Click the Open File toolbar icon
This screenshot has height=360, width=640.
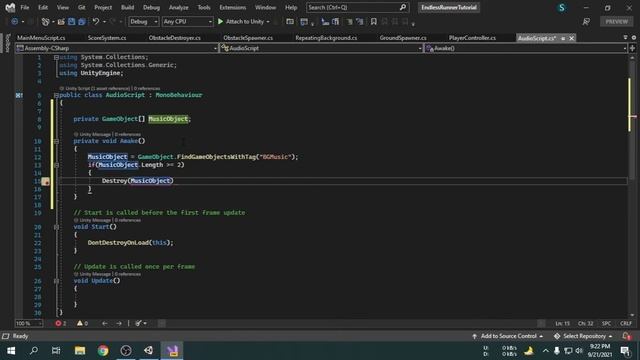point(61,22)
